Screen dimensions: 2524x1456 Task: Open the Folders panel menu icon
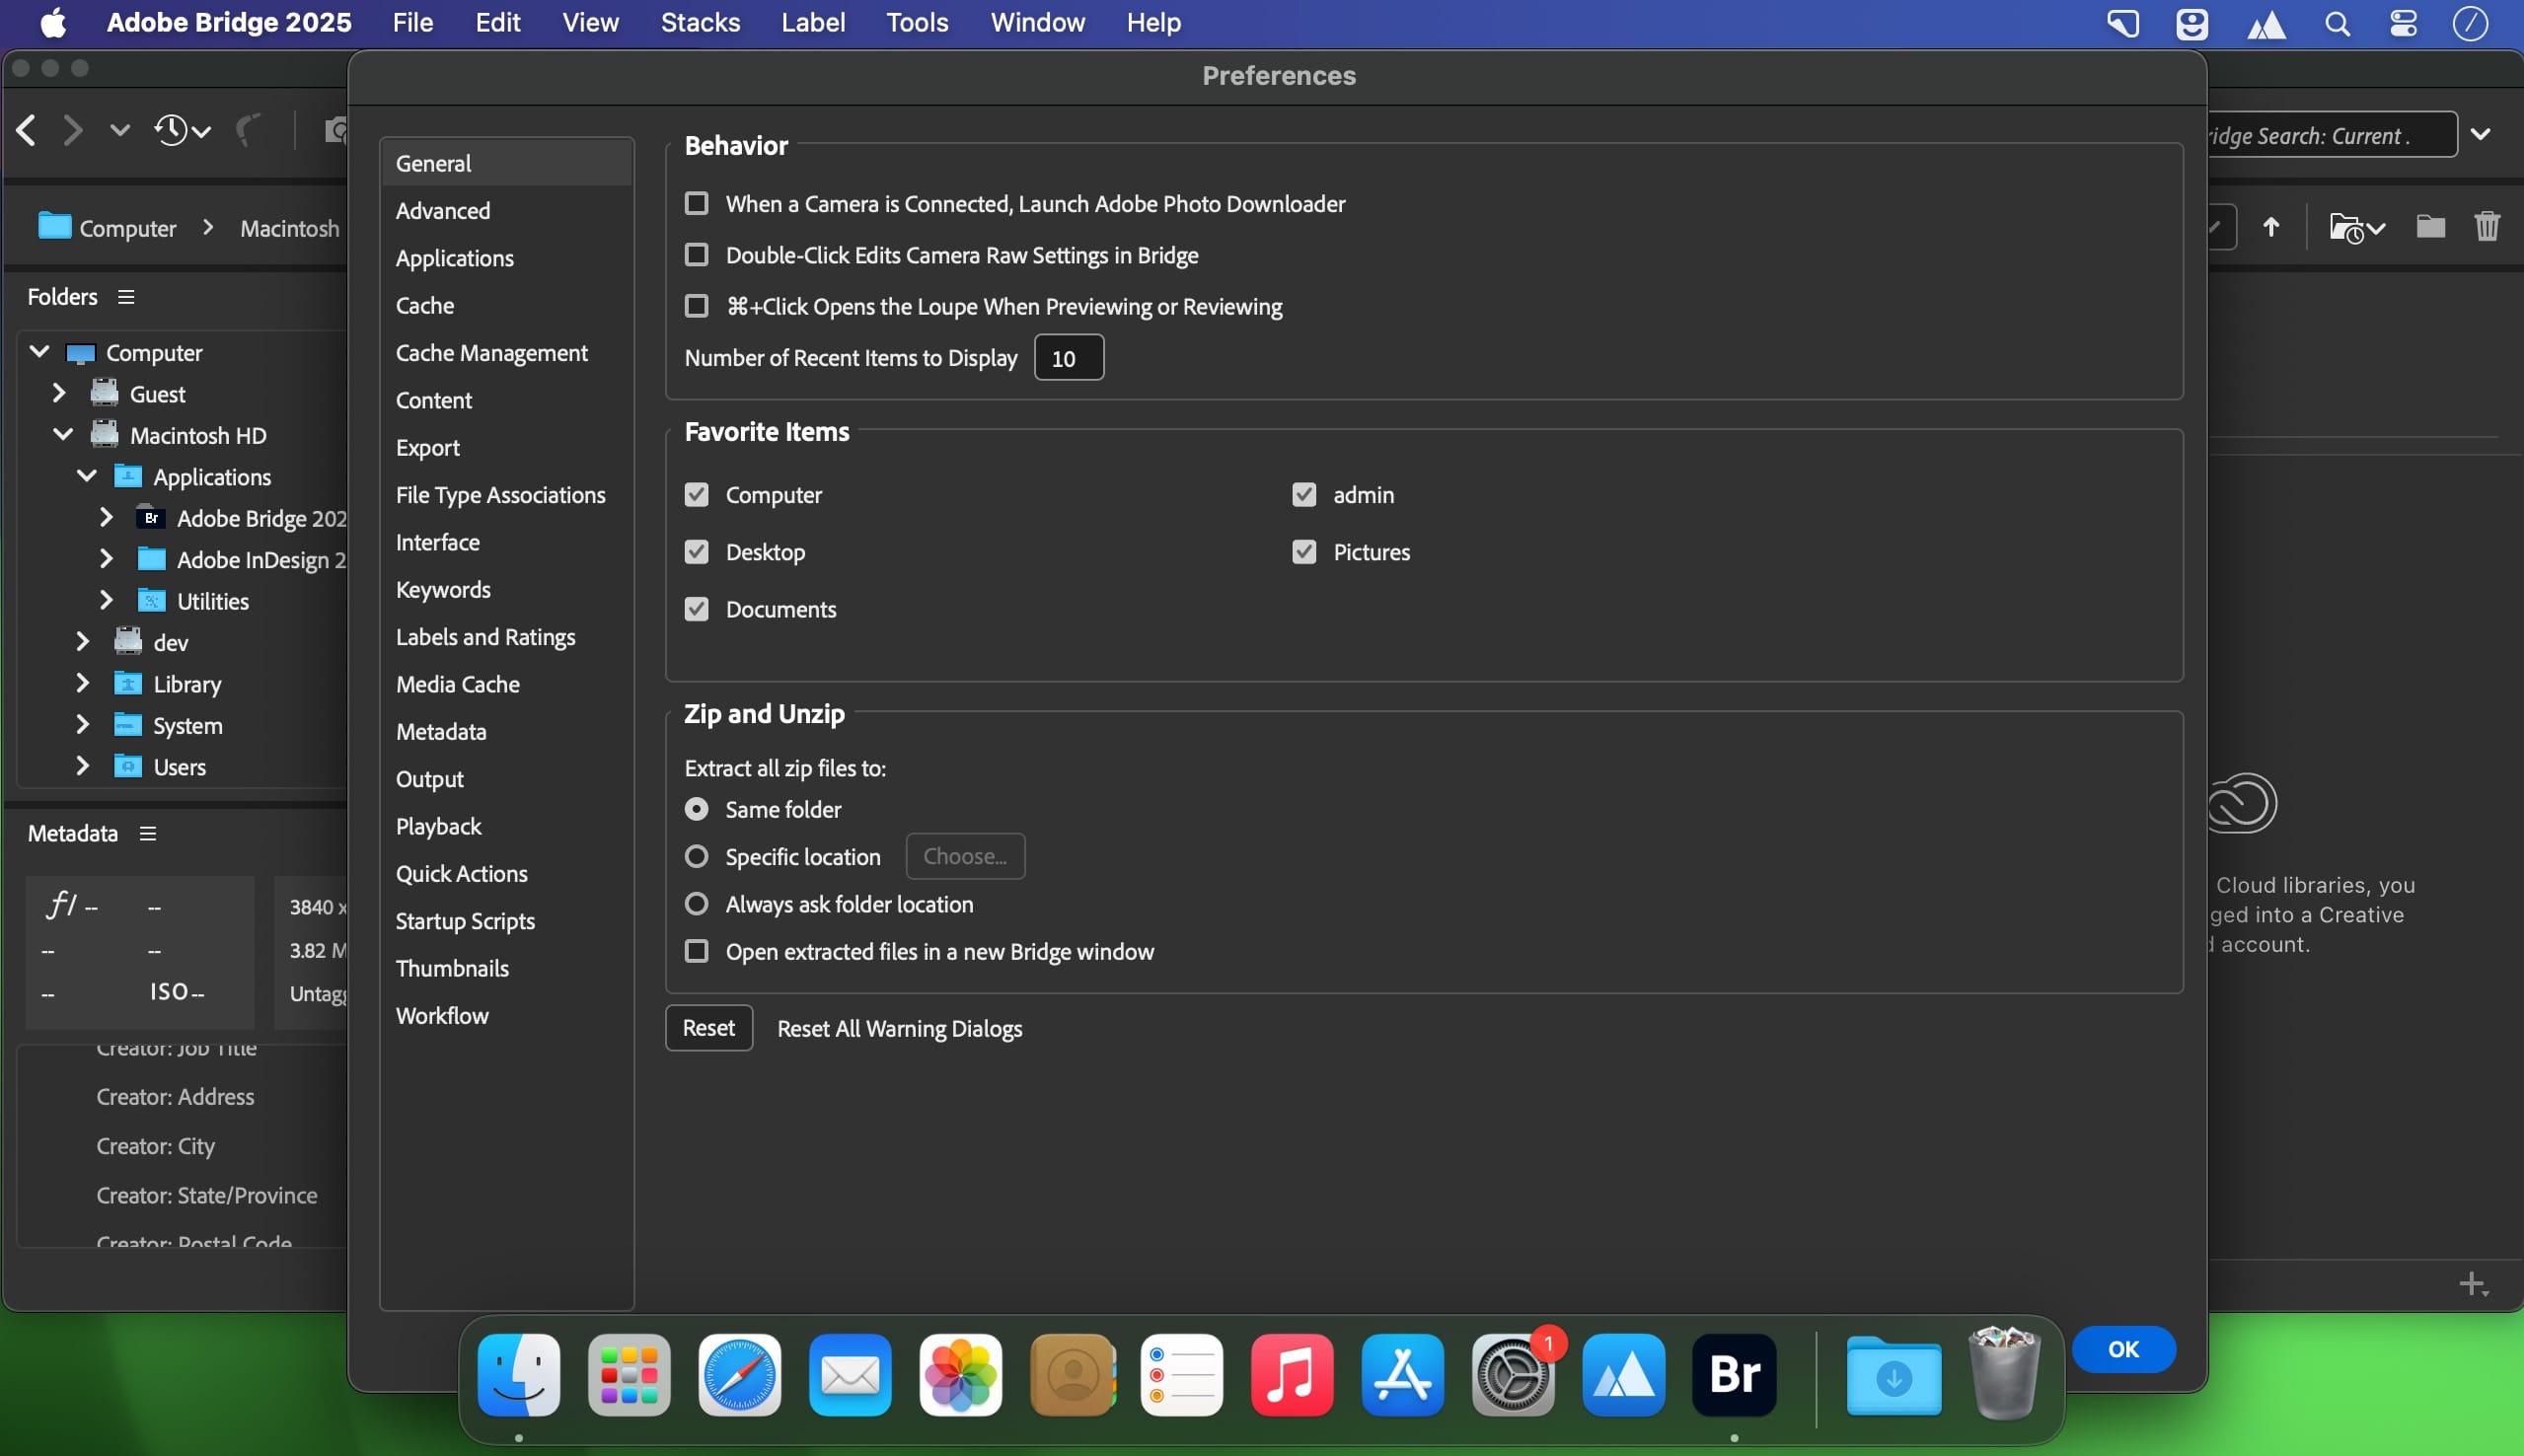pos(126,297)
